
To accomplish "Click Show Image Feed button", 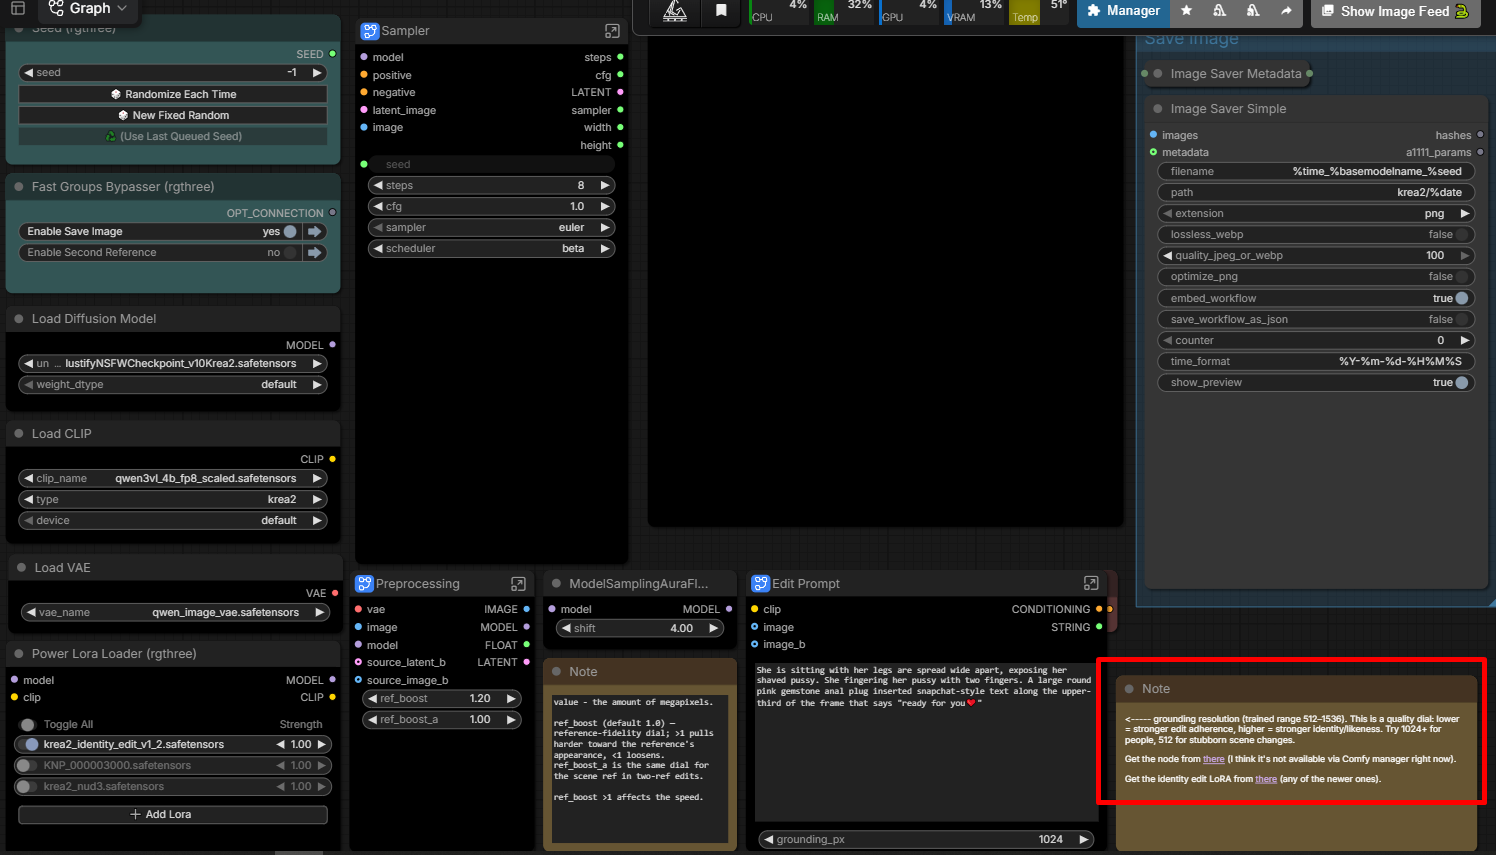I will click(1395, 11).
